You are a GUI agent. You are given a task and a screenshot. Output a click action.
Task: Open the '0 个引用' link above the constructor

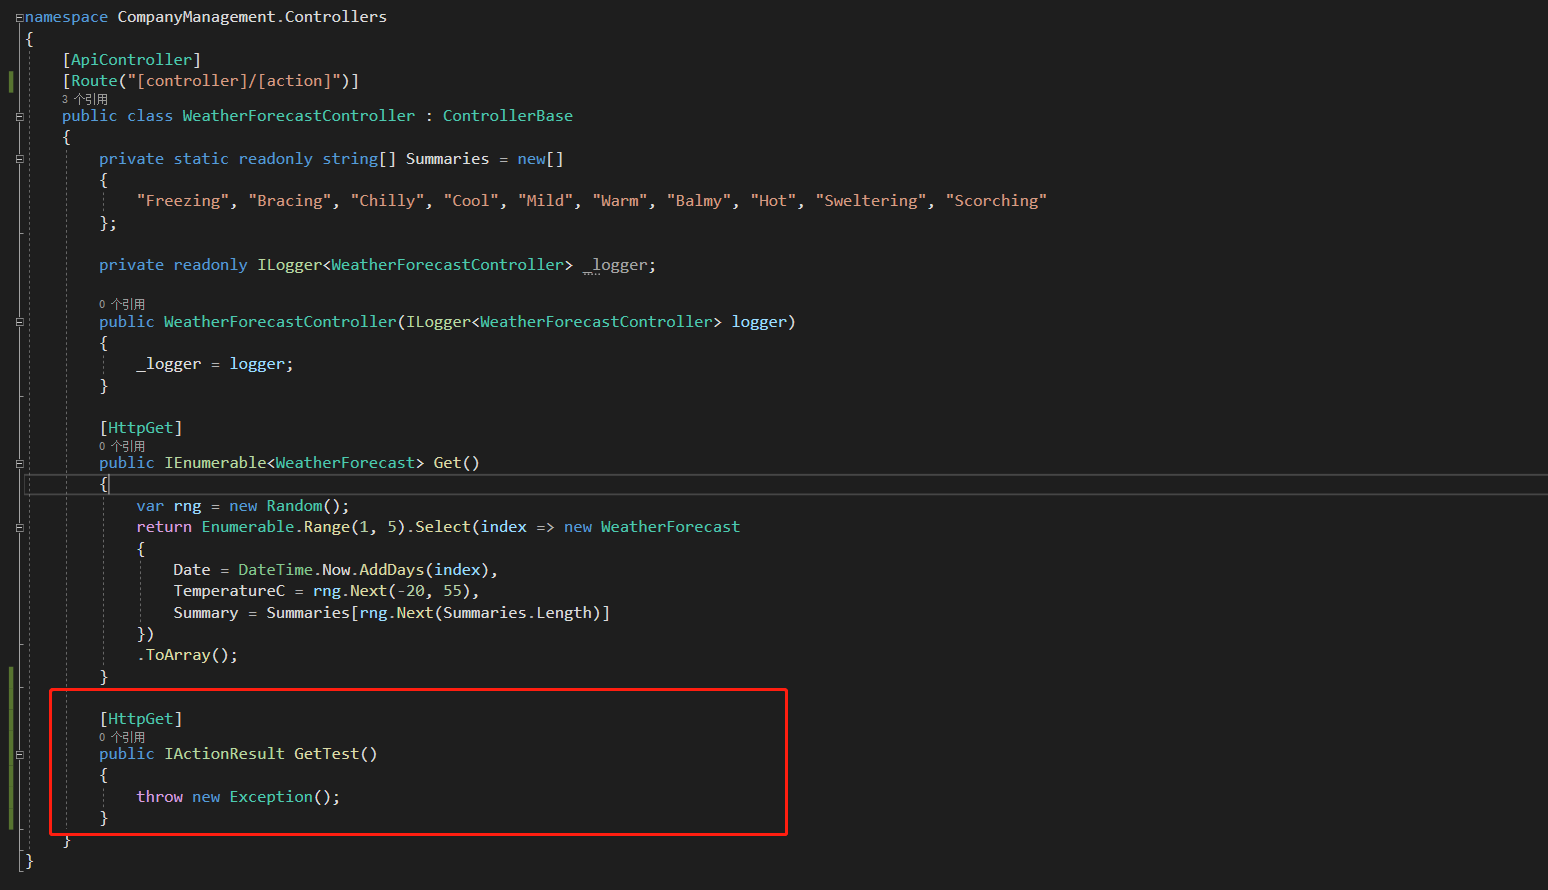[x=122, y=304]
